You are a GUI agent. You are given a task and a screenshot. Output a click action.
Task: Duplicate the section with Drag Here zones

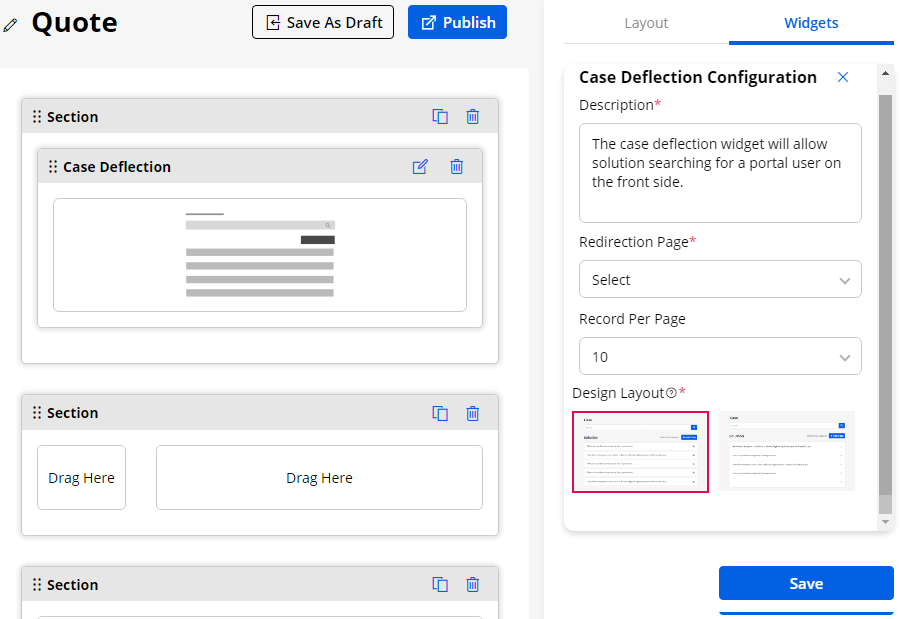(x=440, y=412)
